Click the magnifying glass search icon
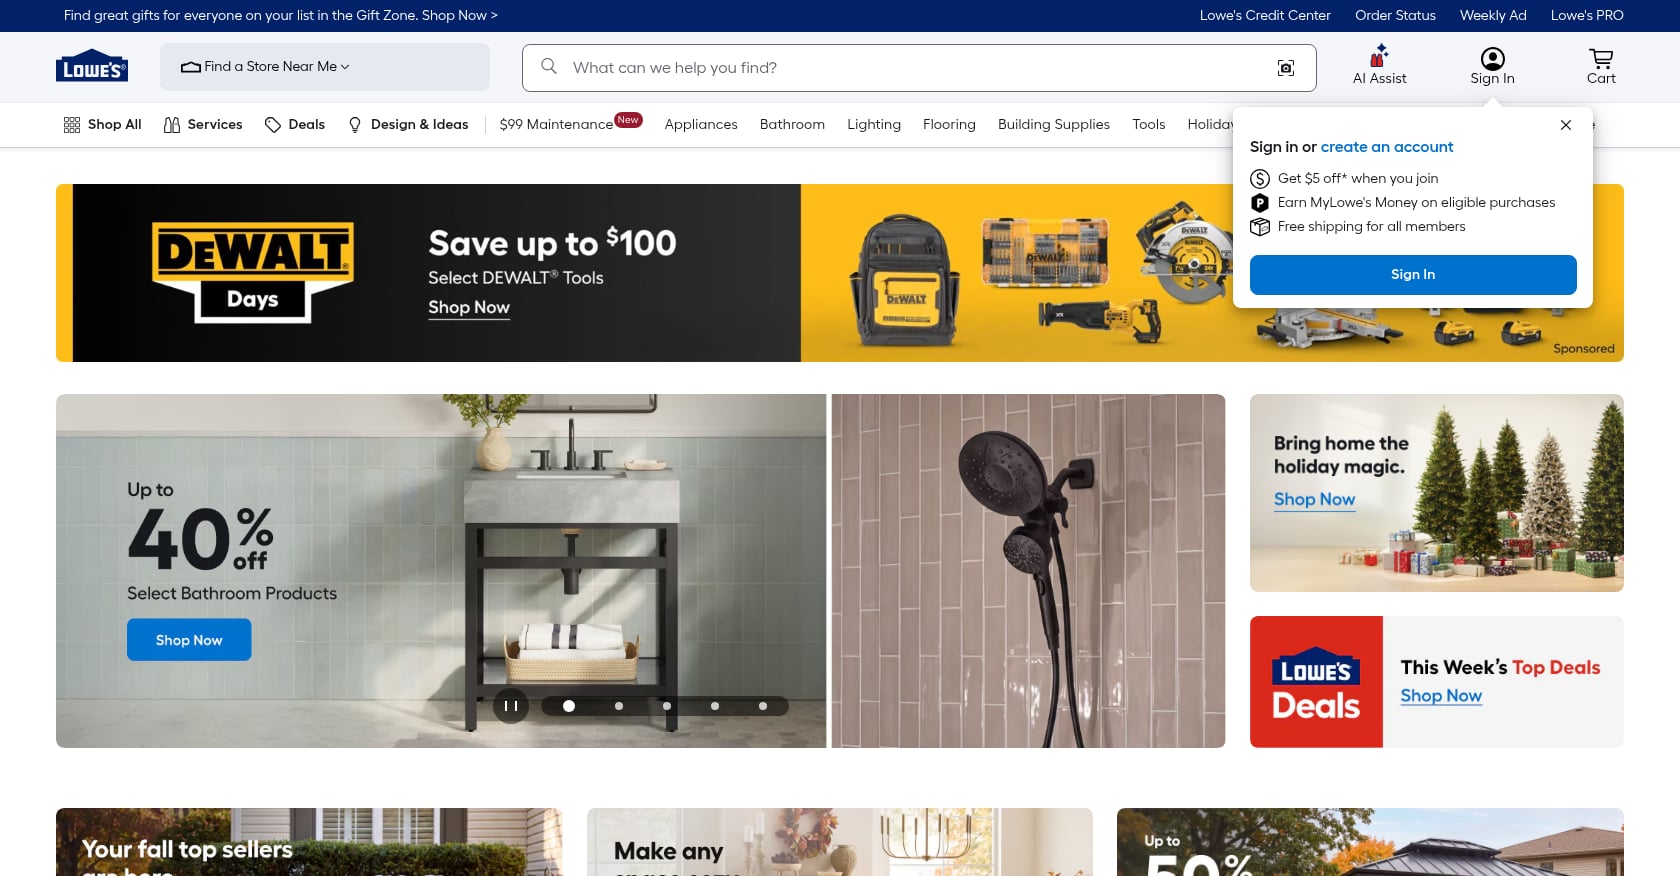This screenshot has height=876, width=1680. (x=549, y=66)
